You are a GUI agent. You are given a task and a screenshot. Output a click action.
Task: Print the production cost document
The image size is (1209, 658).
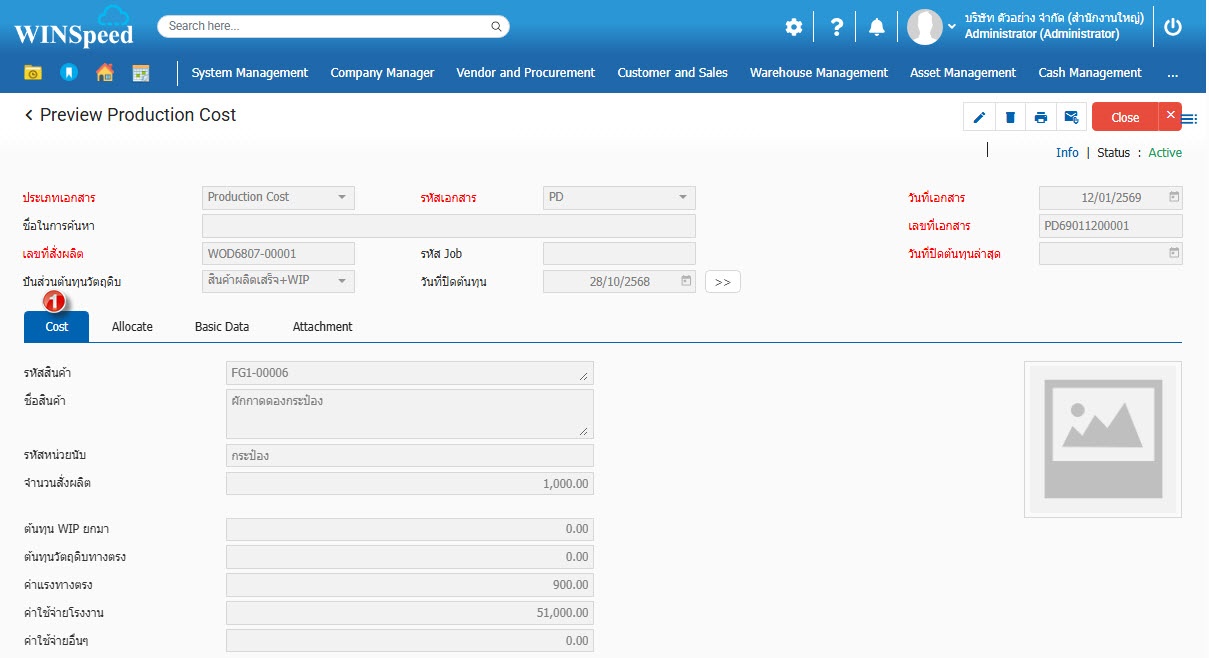click(1041, 118)
